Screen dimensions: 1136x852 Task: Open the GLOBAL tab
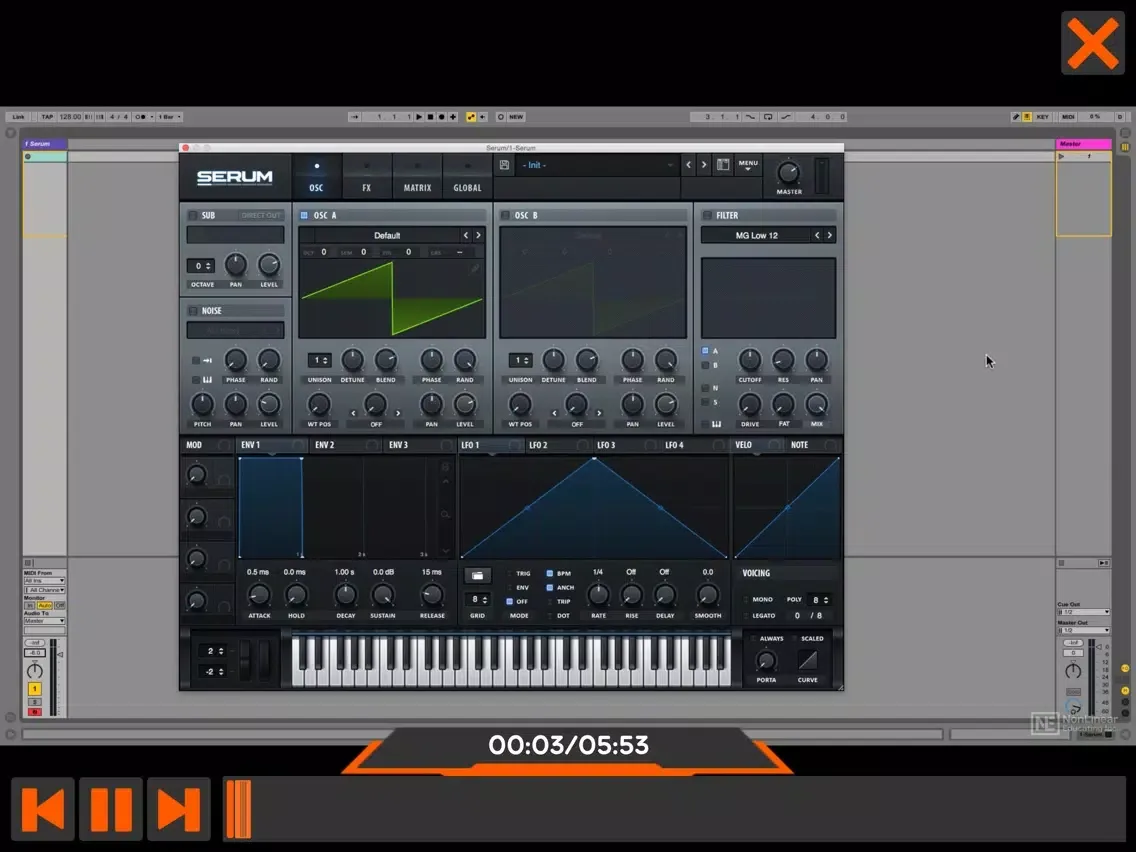pyautogui.click(x=467, y=177)
